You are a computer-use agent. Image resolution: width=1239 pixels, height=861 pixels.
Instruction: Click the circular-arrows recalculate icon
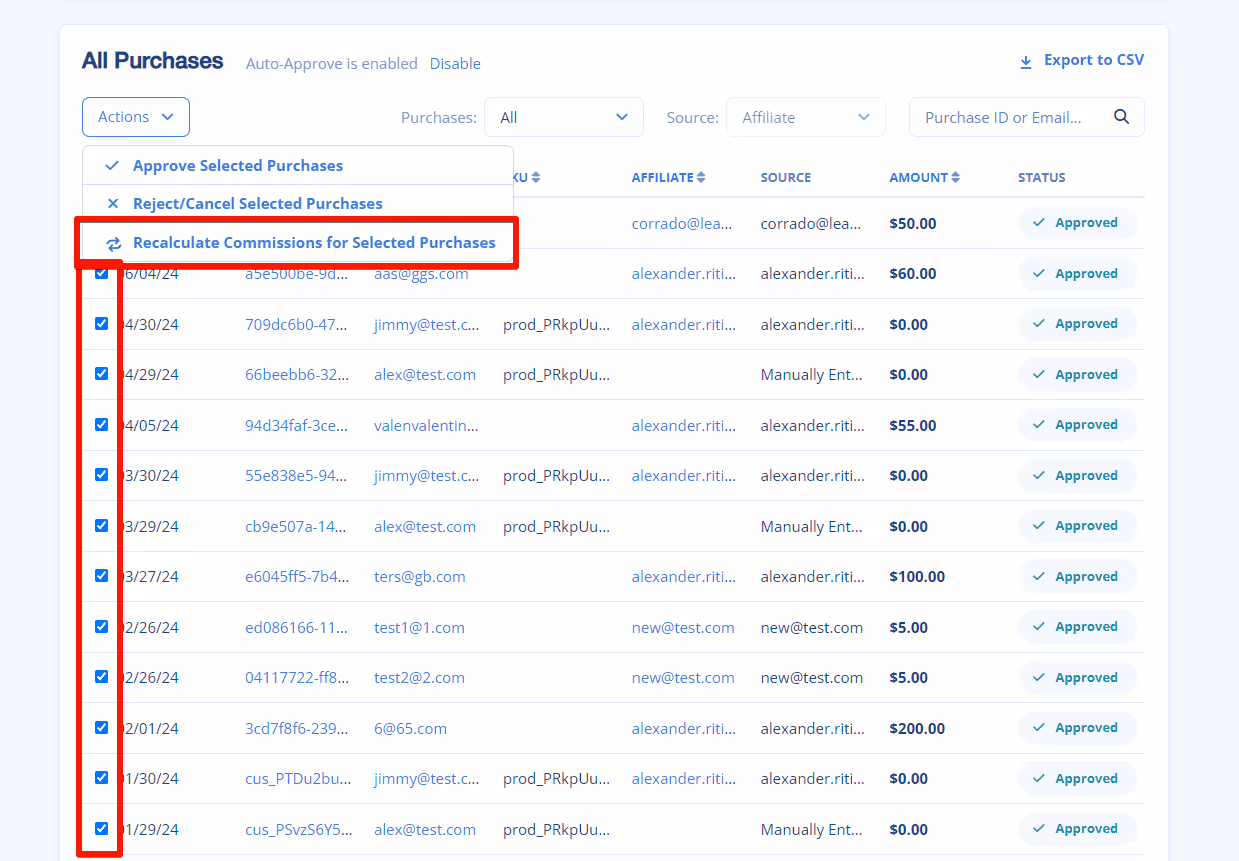112,242
